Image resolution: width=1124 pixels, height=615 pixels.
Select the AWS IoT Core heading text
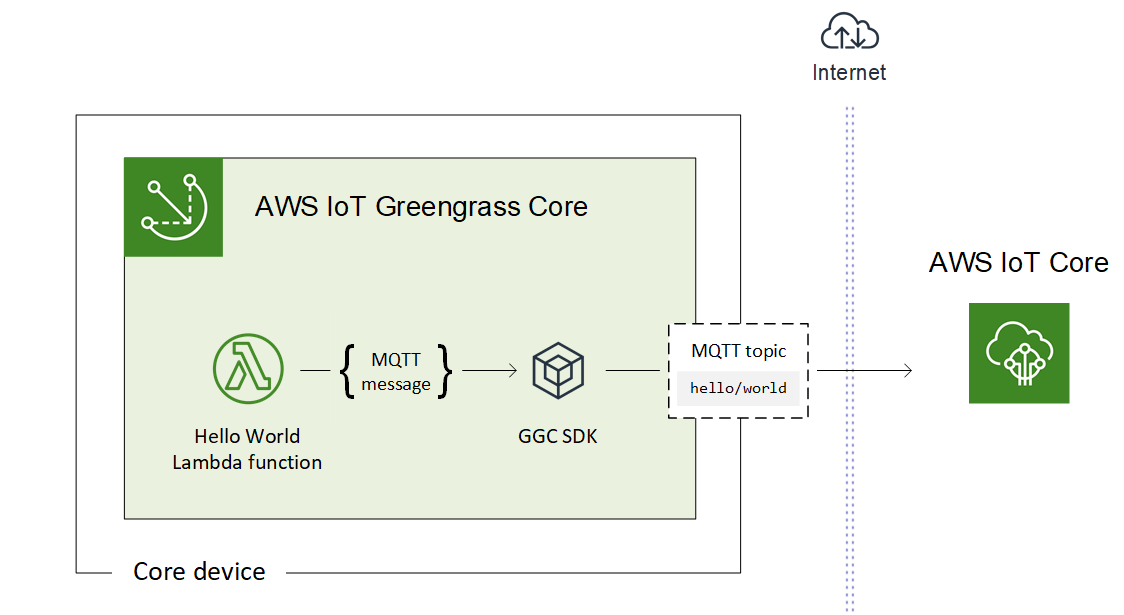click(1018, 262)
